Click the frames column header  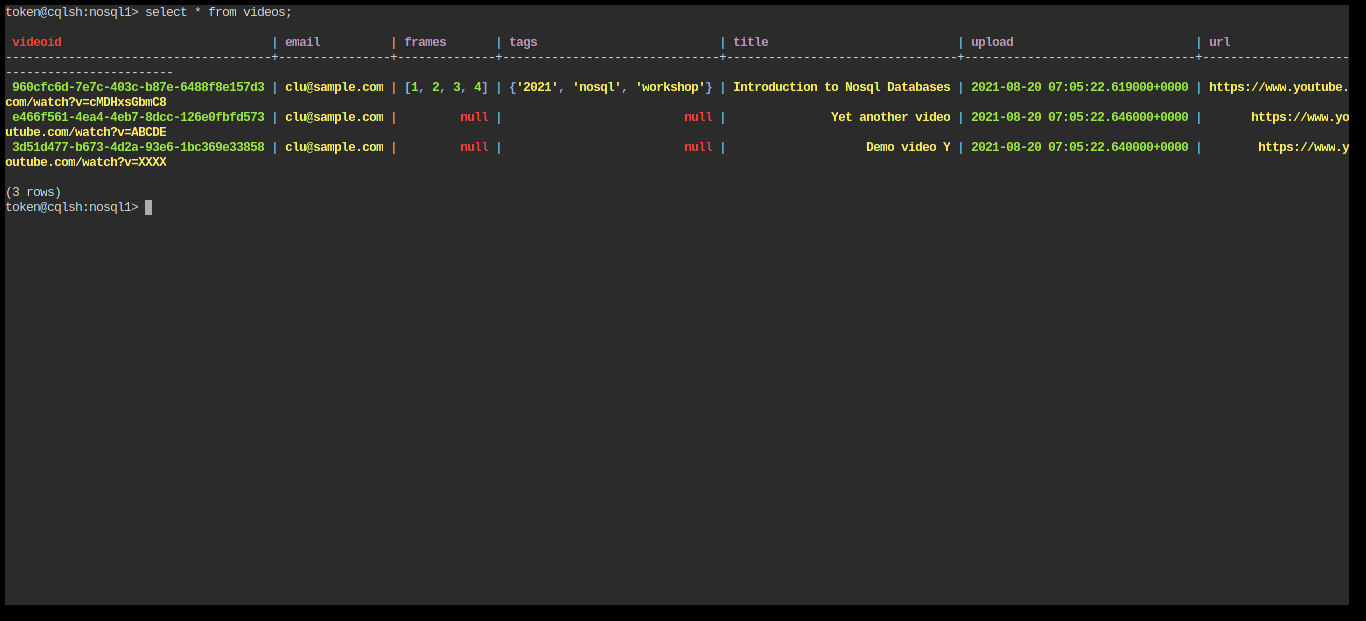click(424, 41)
